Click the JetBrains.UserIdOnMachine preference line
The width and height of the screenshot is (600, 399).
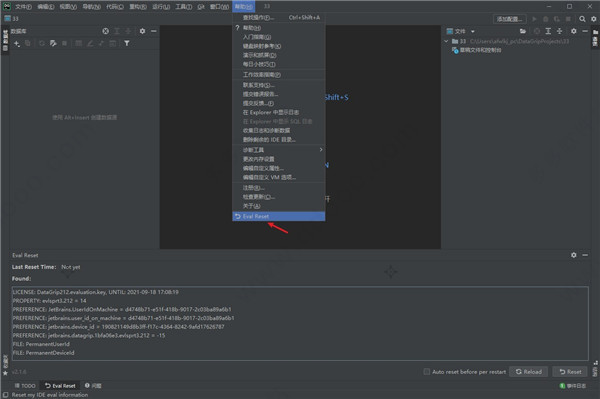122,309
